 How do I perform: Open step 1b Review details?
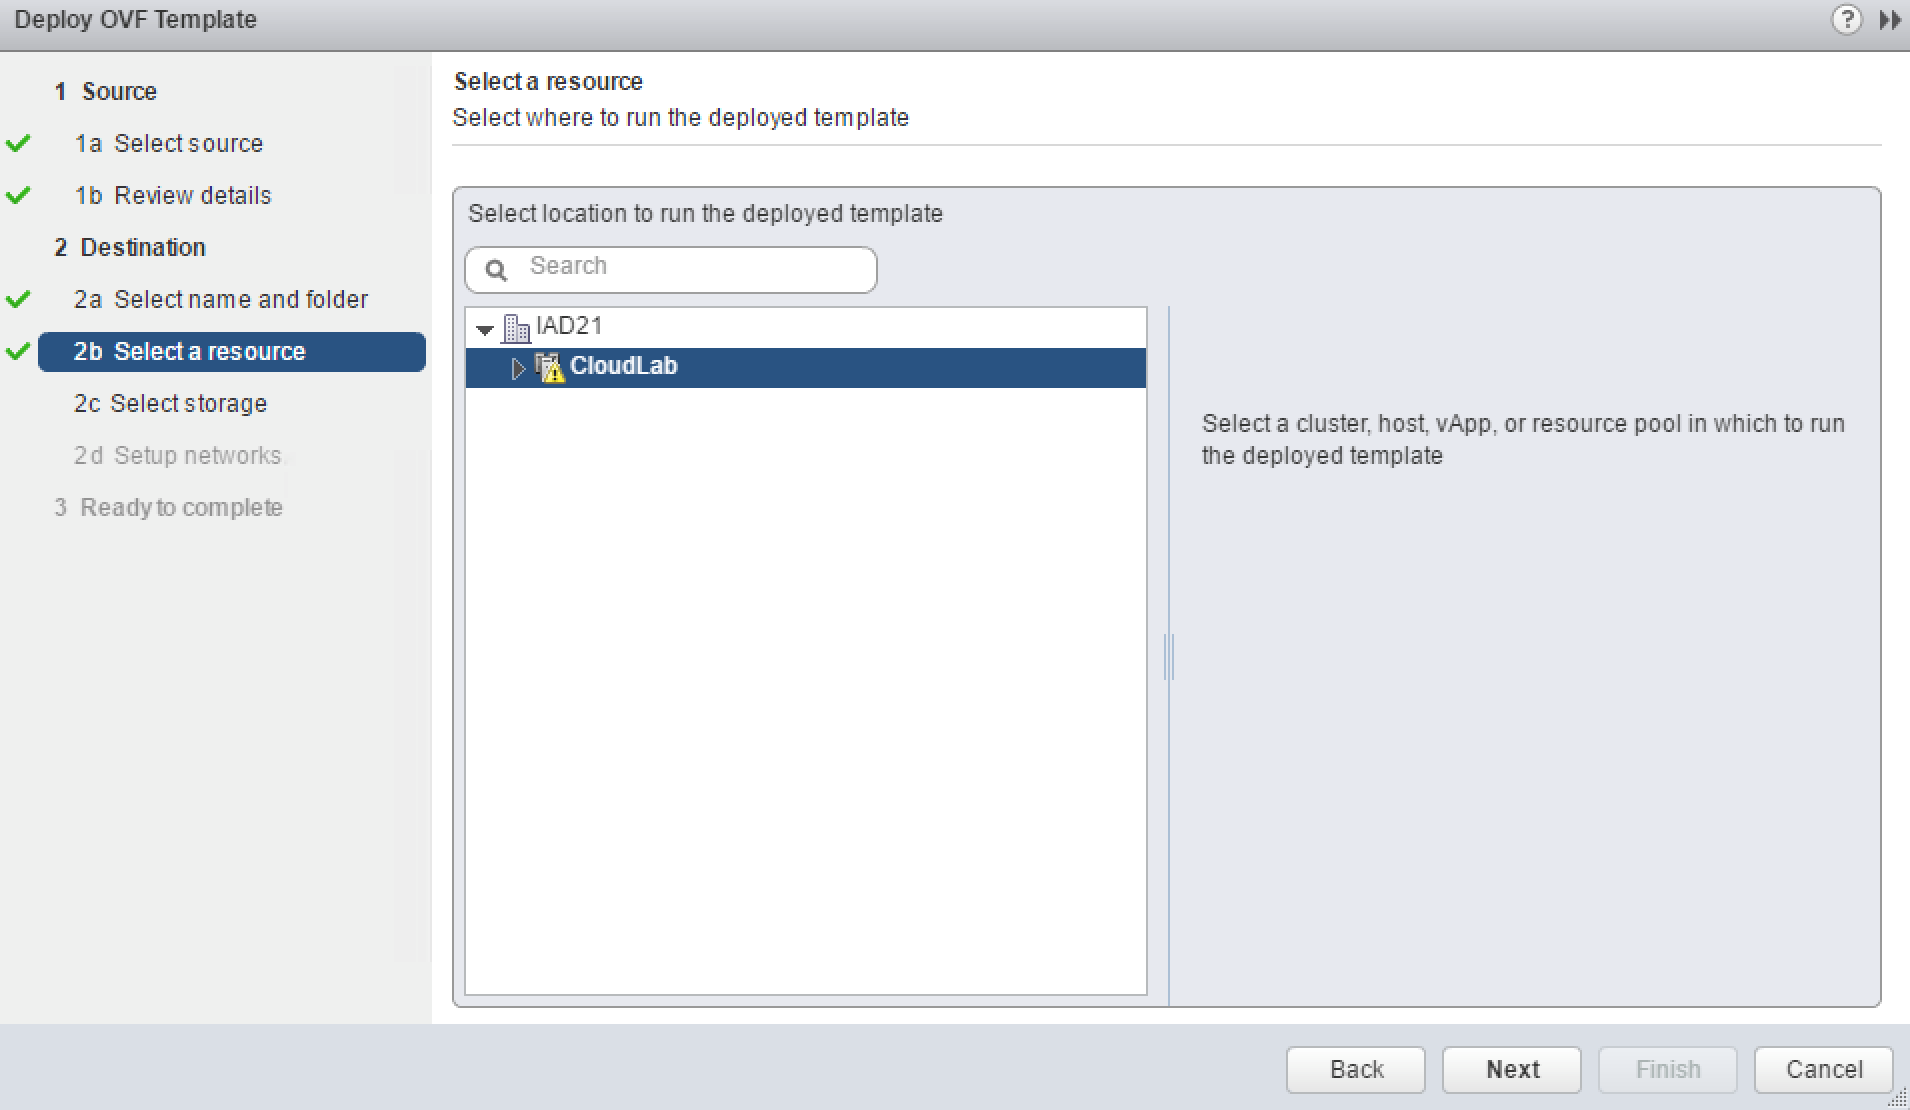[172, 196]
